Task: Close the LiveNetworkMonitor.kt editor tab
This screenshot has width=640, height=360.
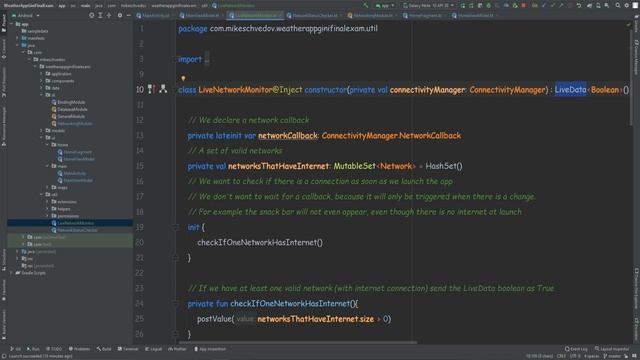Action: click(x=281, y=16)
